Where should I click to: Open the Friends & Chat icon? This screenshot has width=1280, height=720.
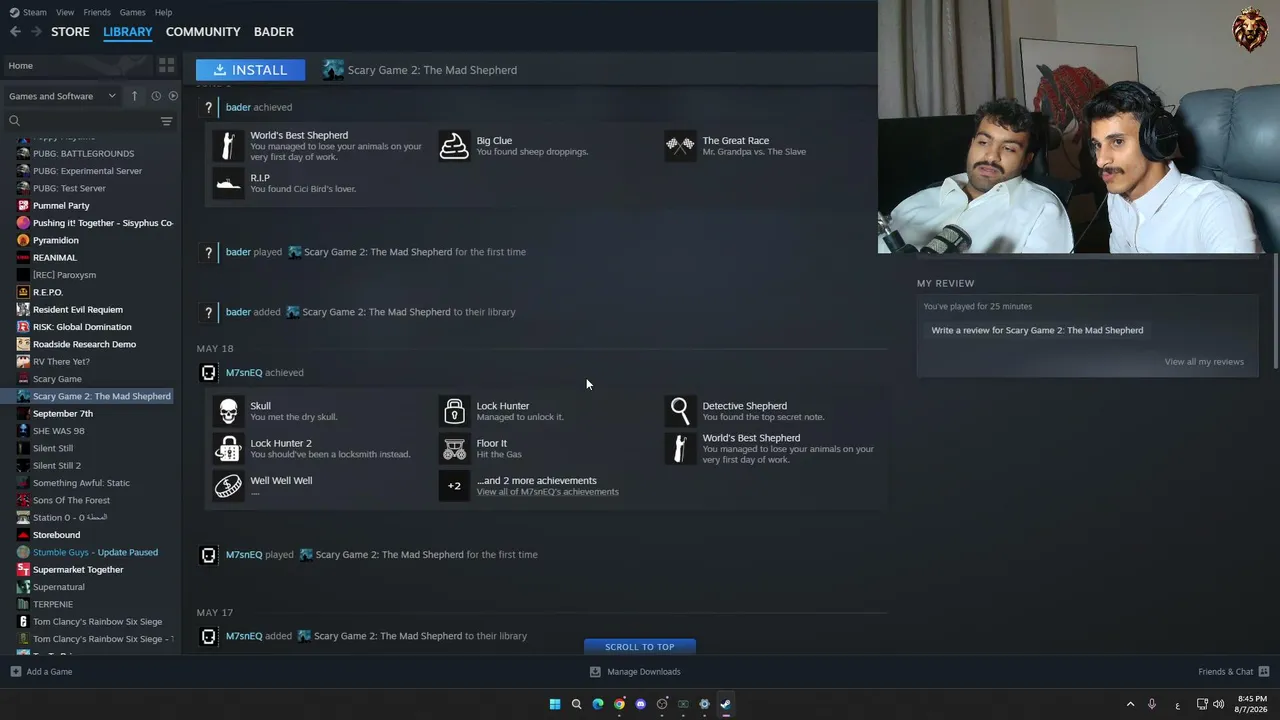coord(1263,672)
